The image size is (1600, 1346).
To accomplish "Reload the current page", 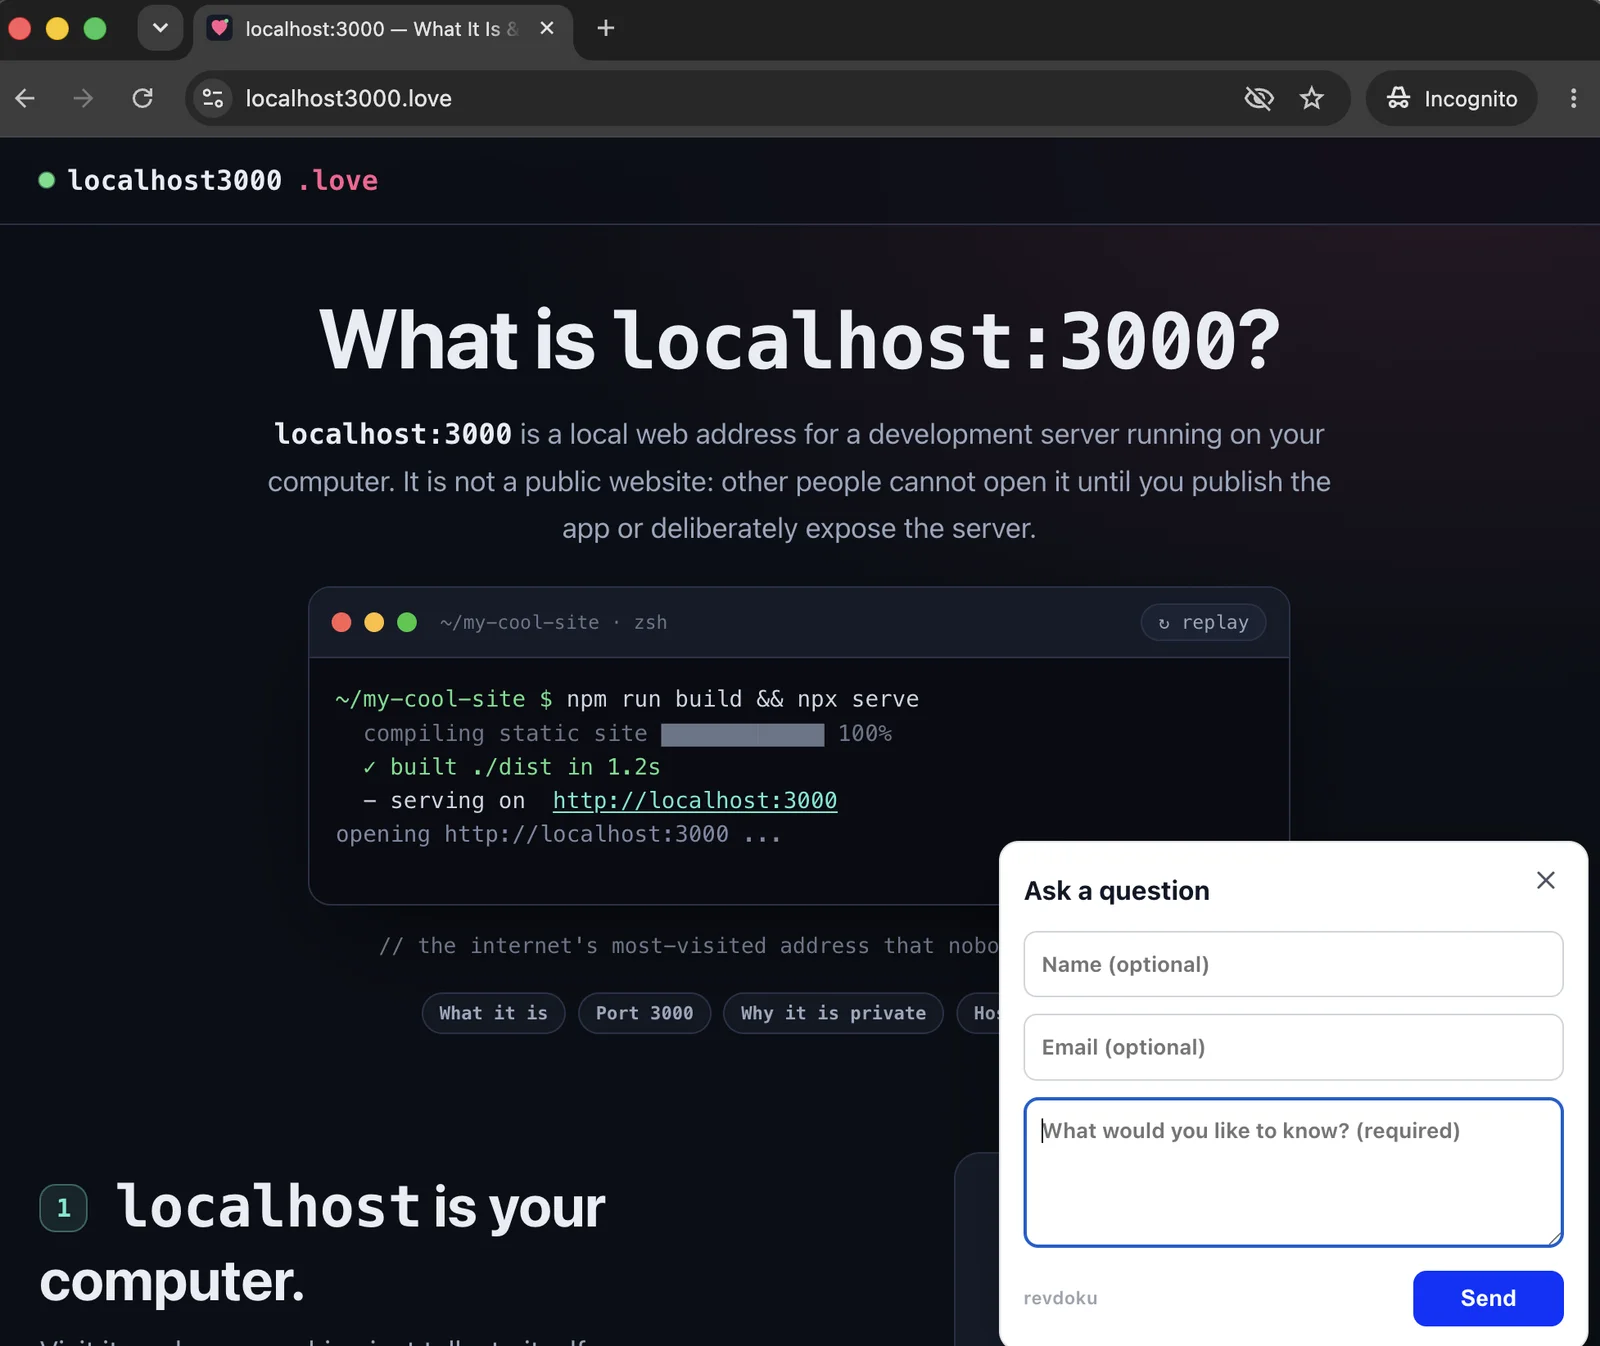I will coord(143,98).
